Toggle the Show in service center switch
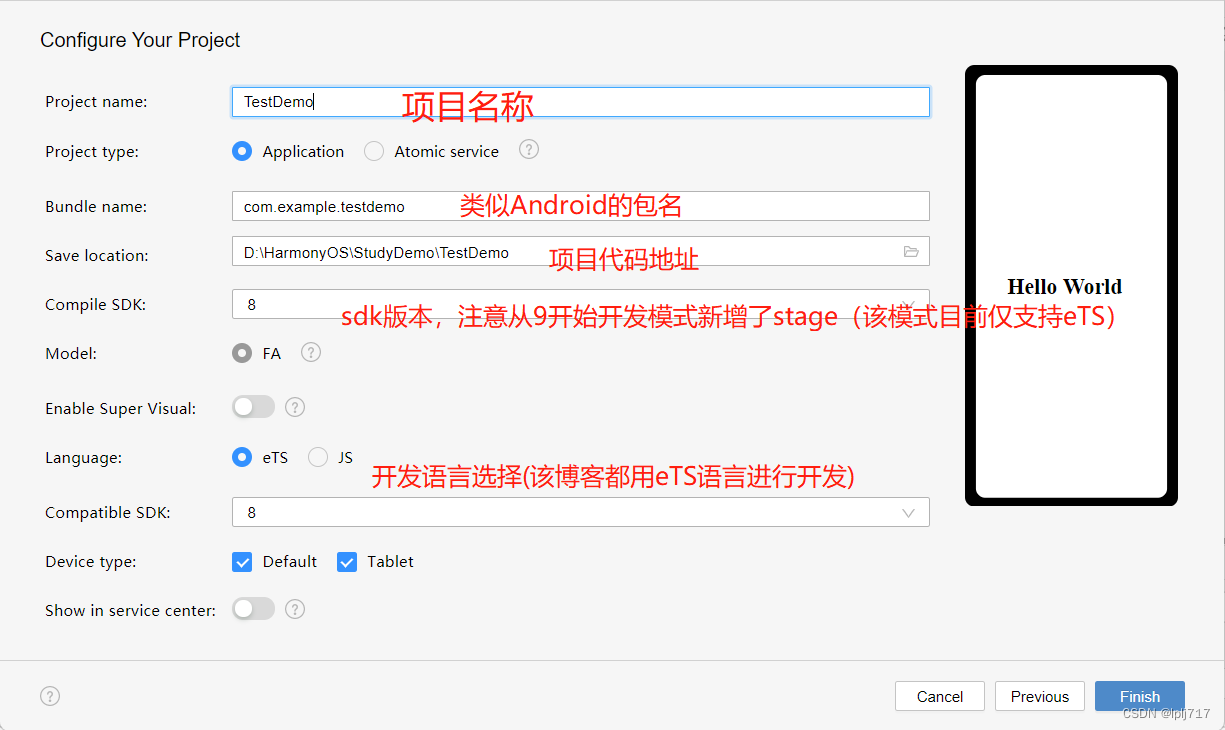This screenshot has height=730, width=1225. click(x=253, y=609)
